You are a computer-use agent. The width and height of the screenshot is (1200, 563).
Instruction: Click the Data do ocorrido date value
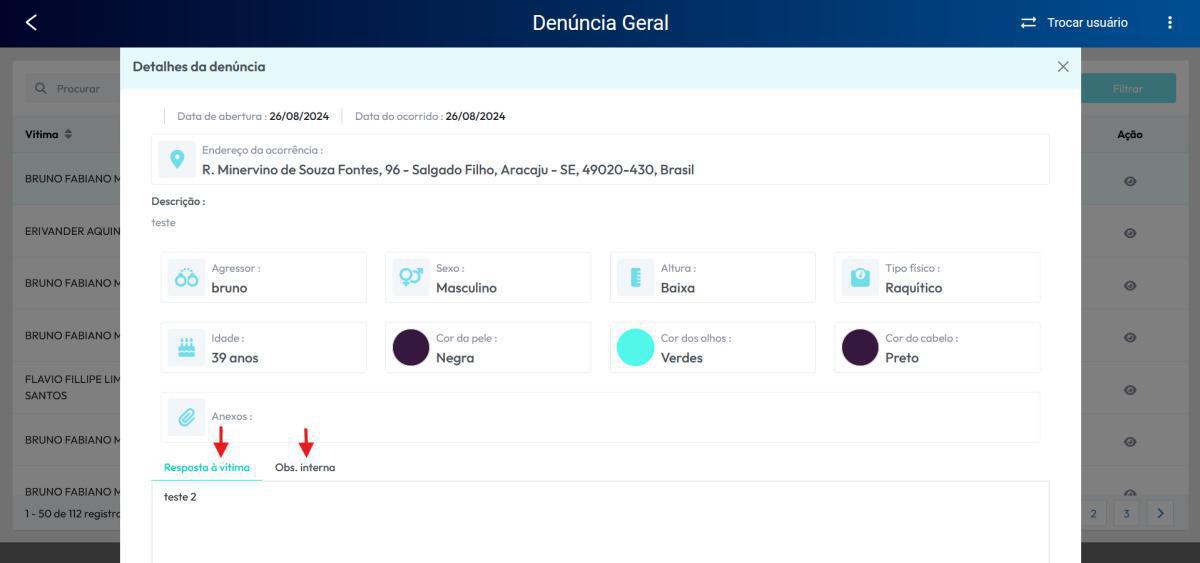click(x=475, y=116)
